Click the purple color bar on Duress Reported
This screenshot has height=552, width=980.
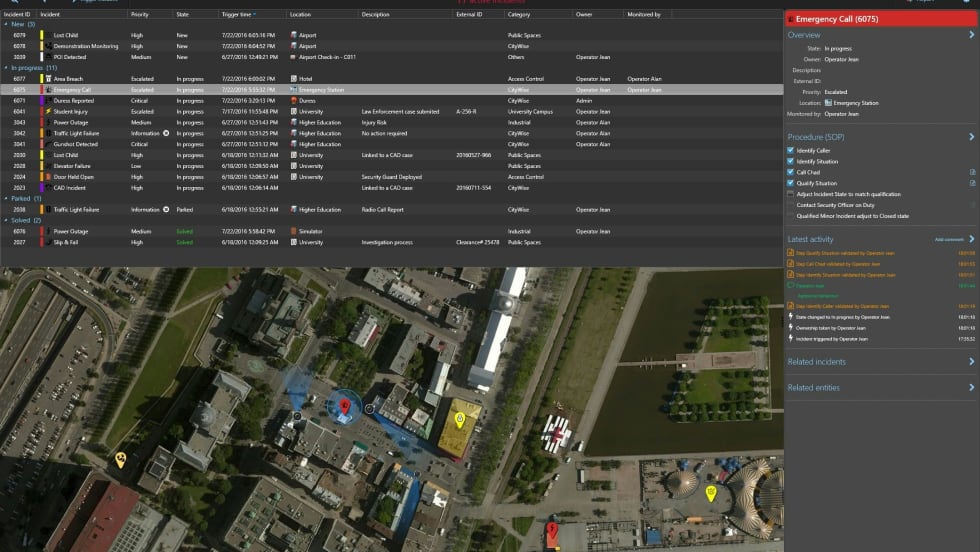(42, 100)
